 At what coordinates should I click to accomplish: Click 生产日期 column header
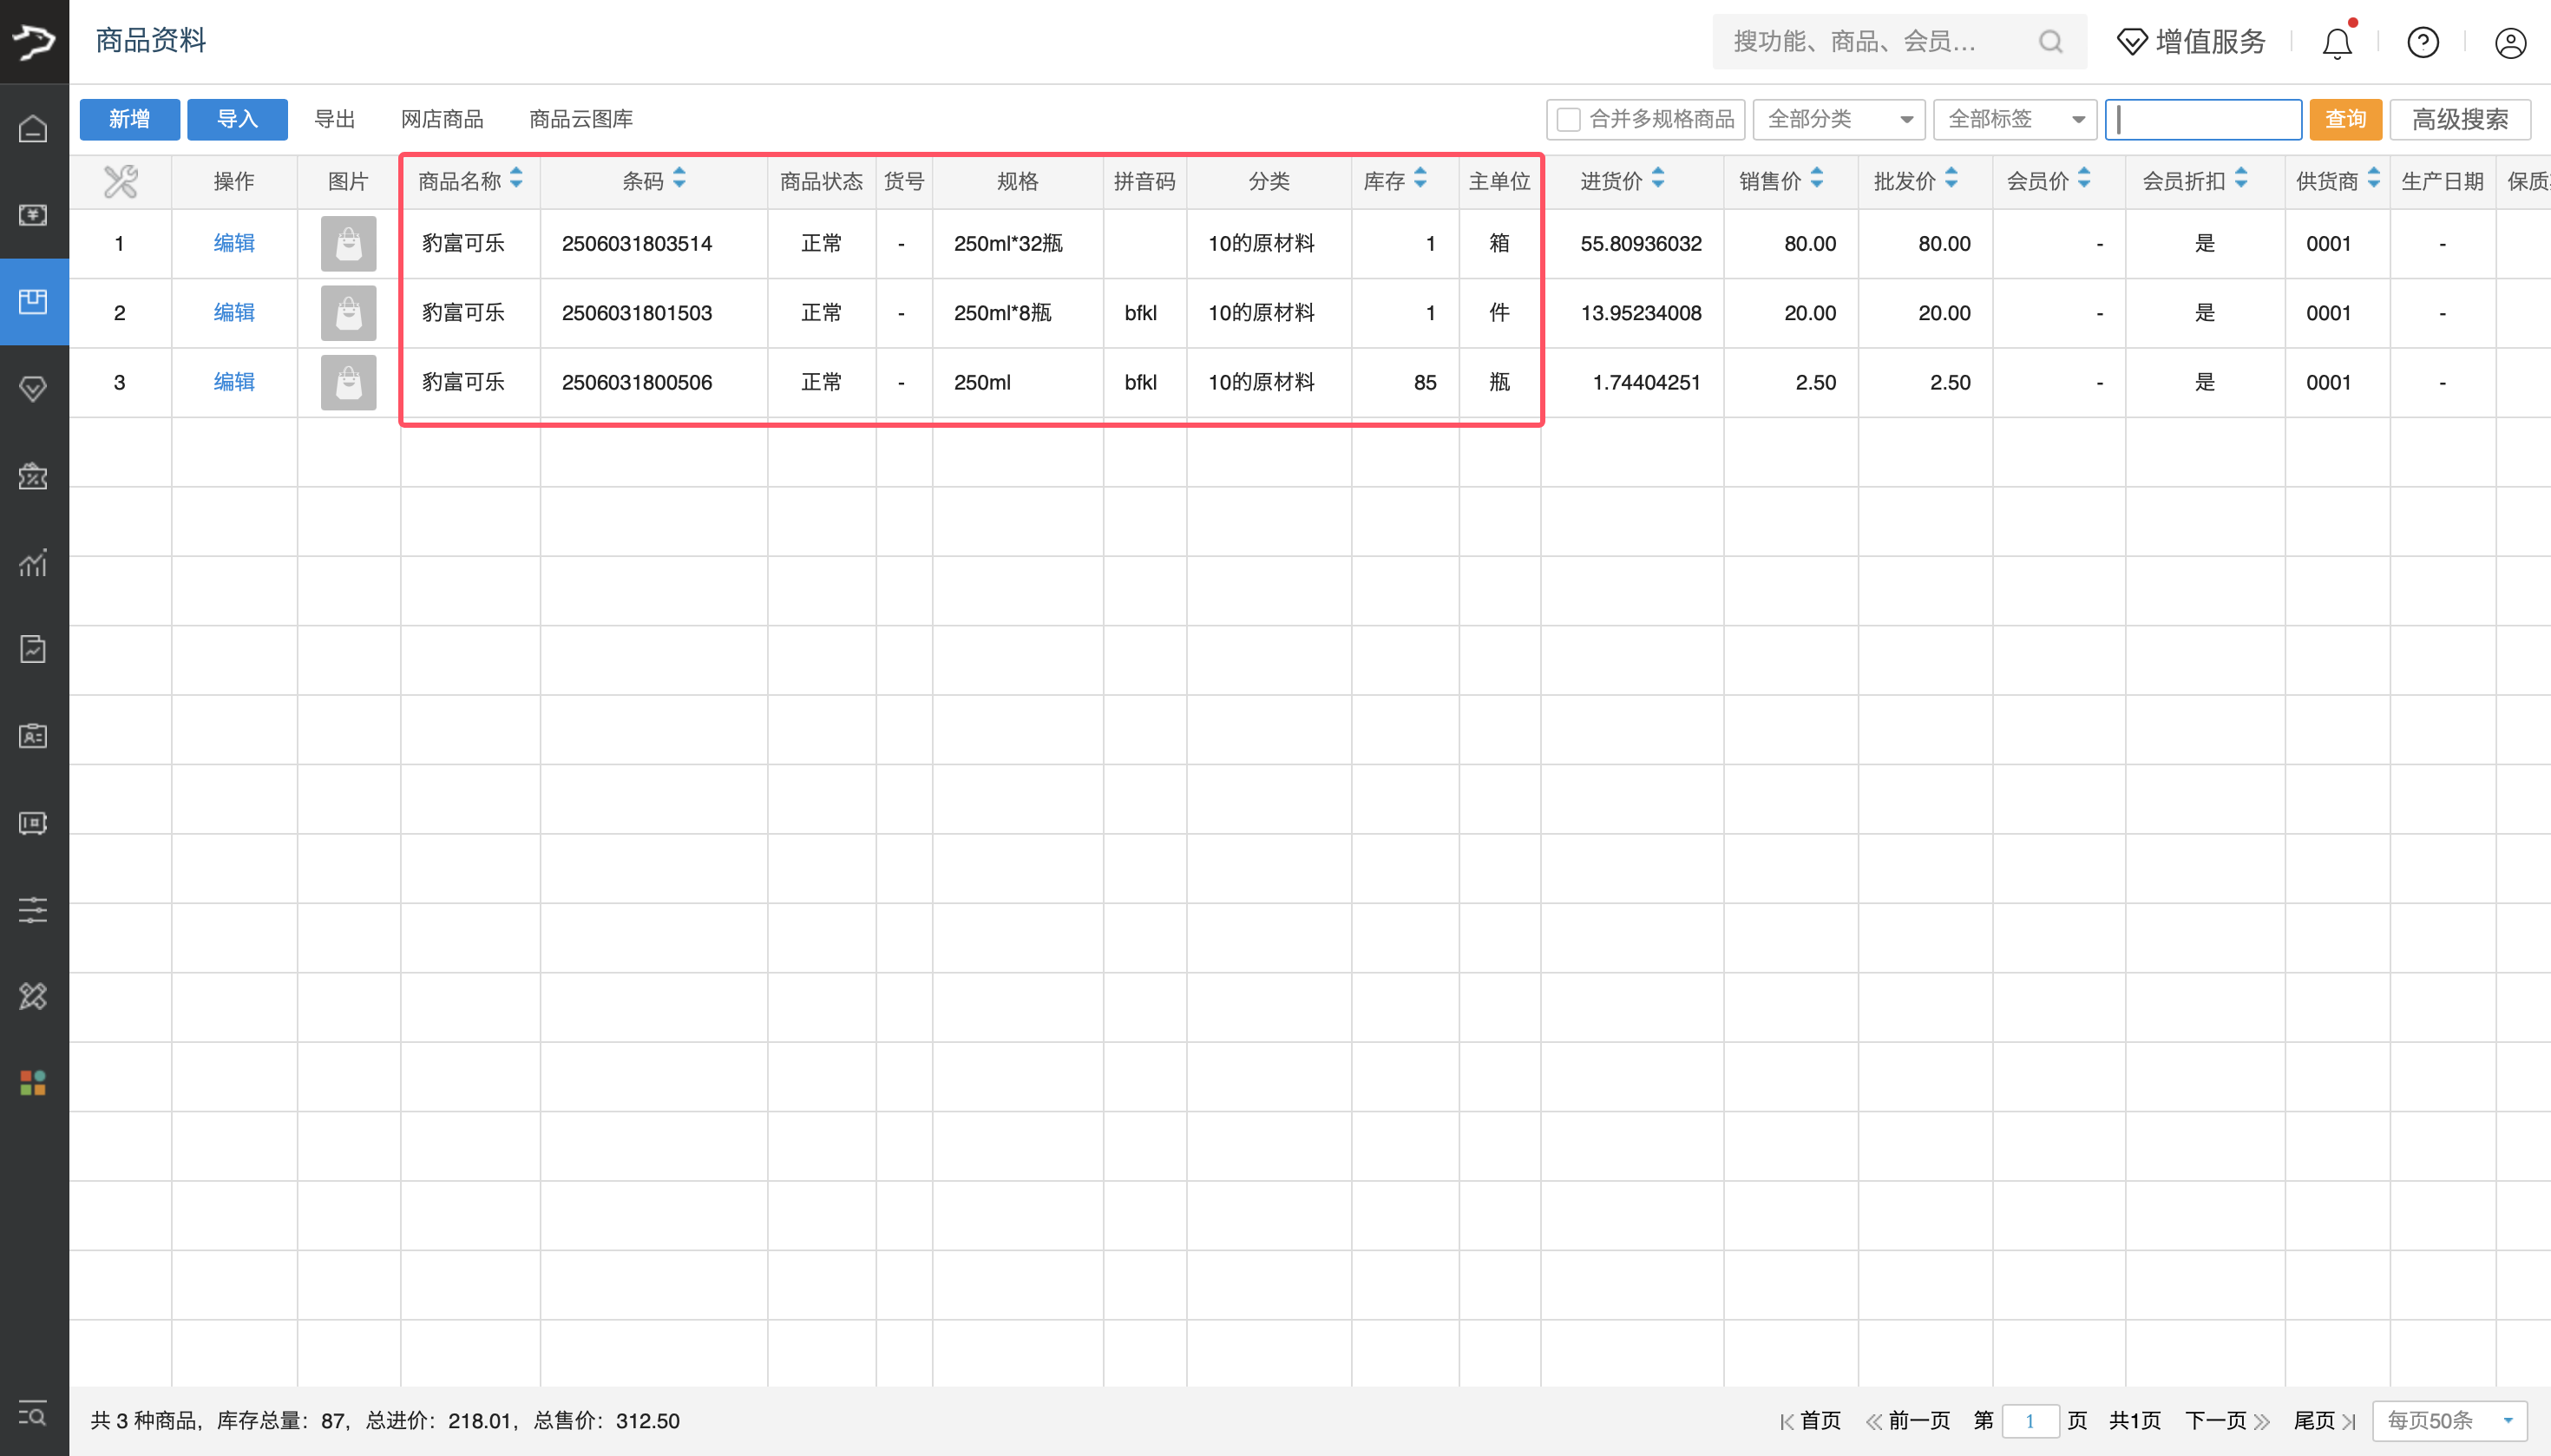(2442, 181)
